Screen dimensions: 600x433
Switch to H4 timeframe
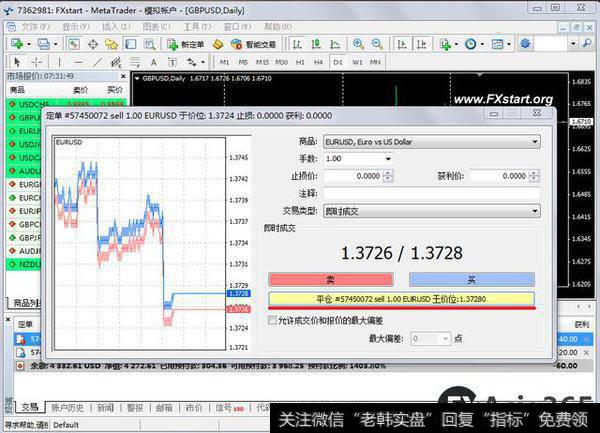point(318,62)
